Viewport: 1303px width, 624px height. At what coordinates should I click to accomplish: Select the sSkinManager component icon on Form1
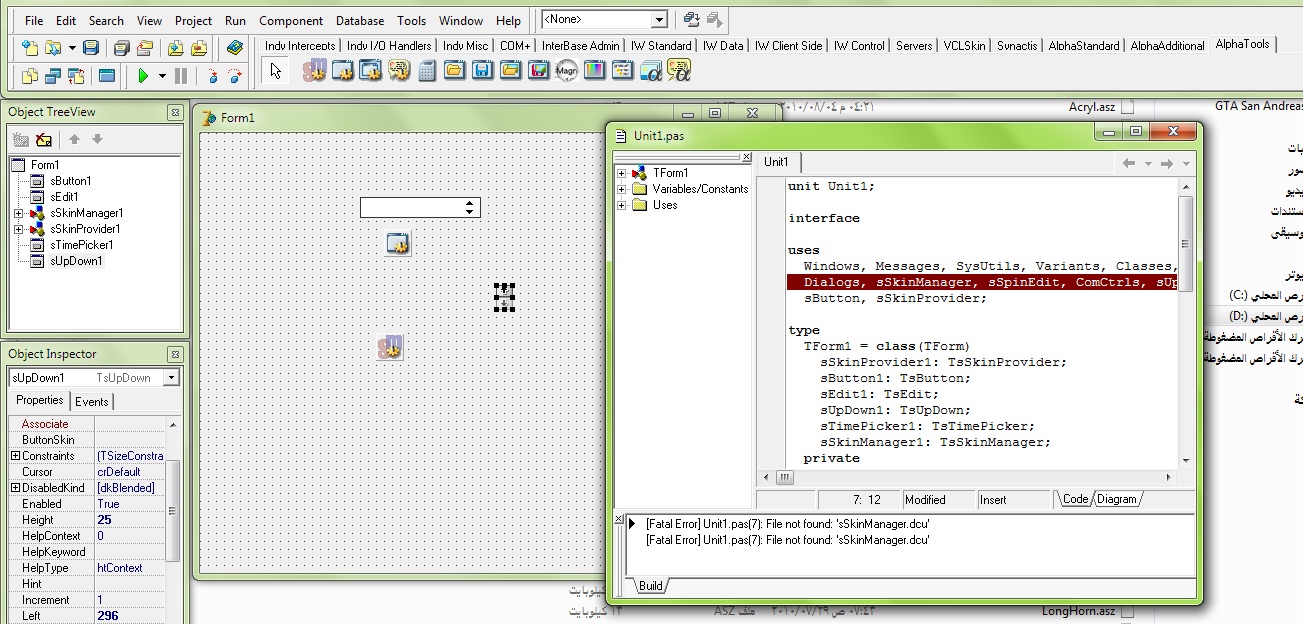(x=390, y=348)
